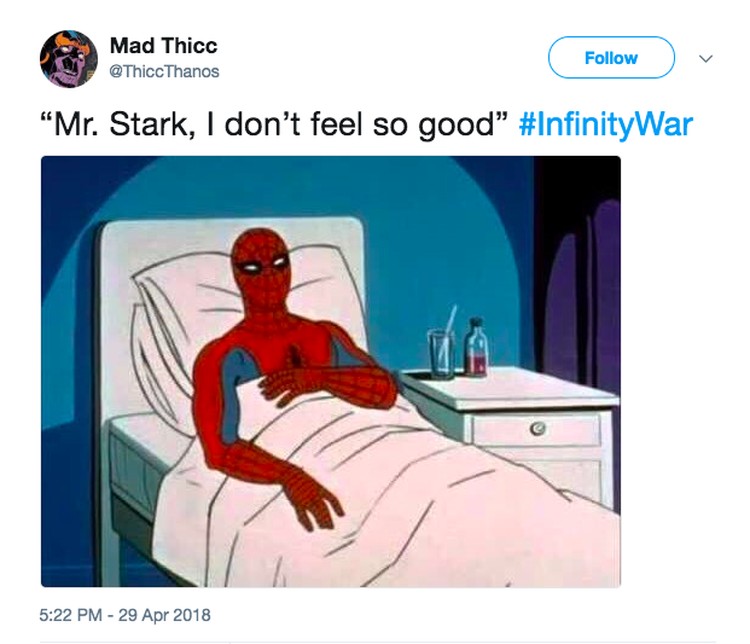The width and height of the screenshot is (750, 644).
Task: Click the nightstand drawer knob
Action: pyautogui.click(x=538, y=428)
